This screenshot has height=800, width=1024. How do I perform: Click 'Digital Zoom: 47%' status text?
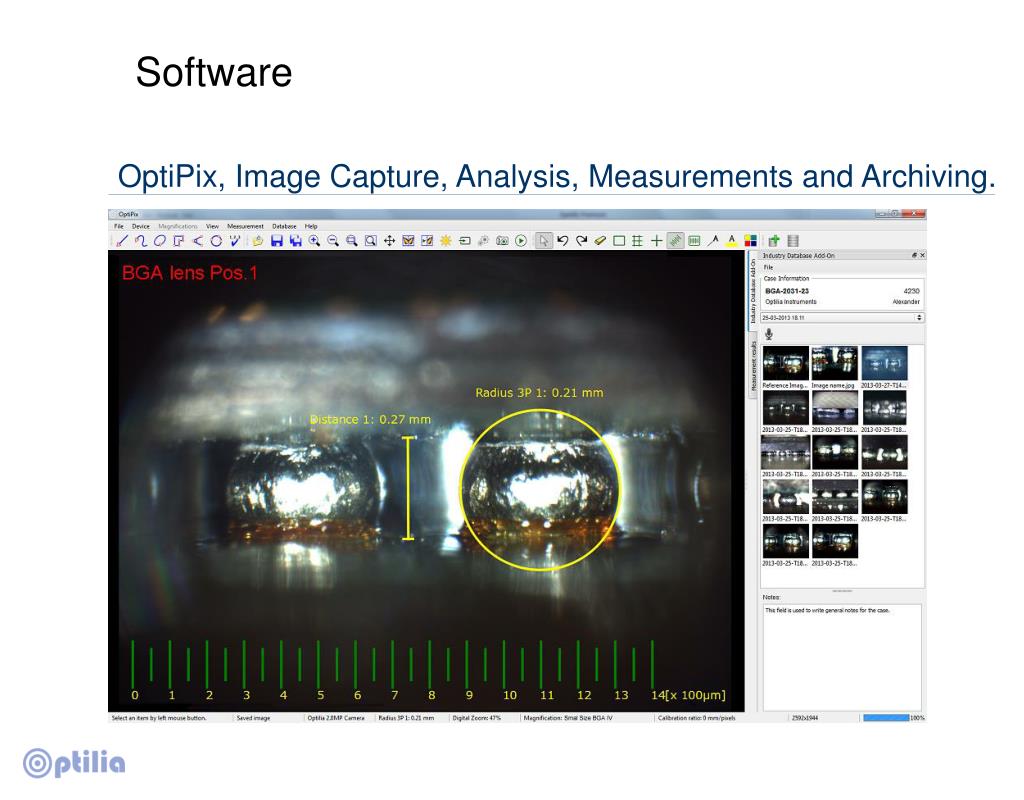477,718
